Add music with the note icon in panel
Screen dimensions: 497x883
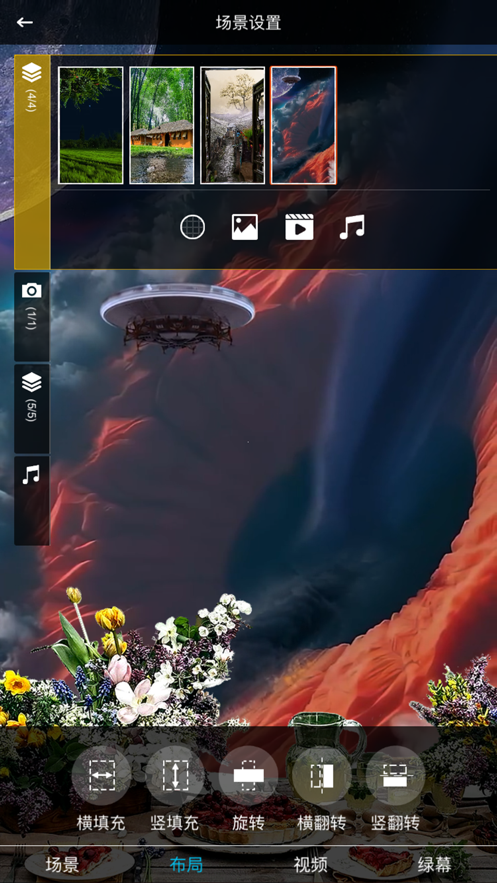point(352,228)
